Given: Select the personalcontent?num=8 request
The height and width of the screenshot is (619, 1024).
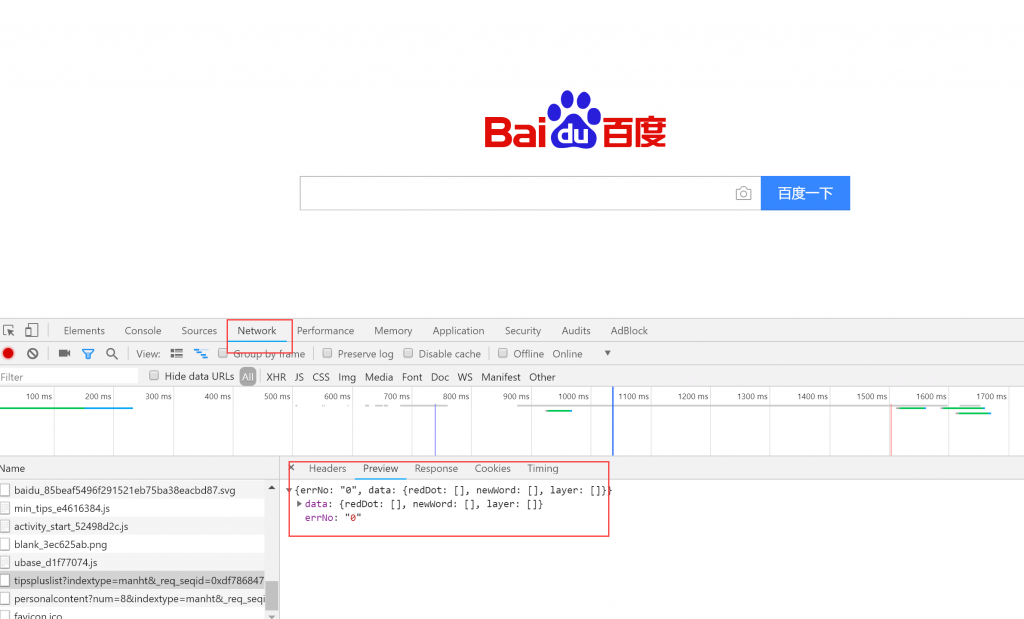Looking at the screenshot, I should [132, 598].
